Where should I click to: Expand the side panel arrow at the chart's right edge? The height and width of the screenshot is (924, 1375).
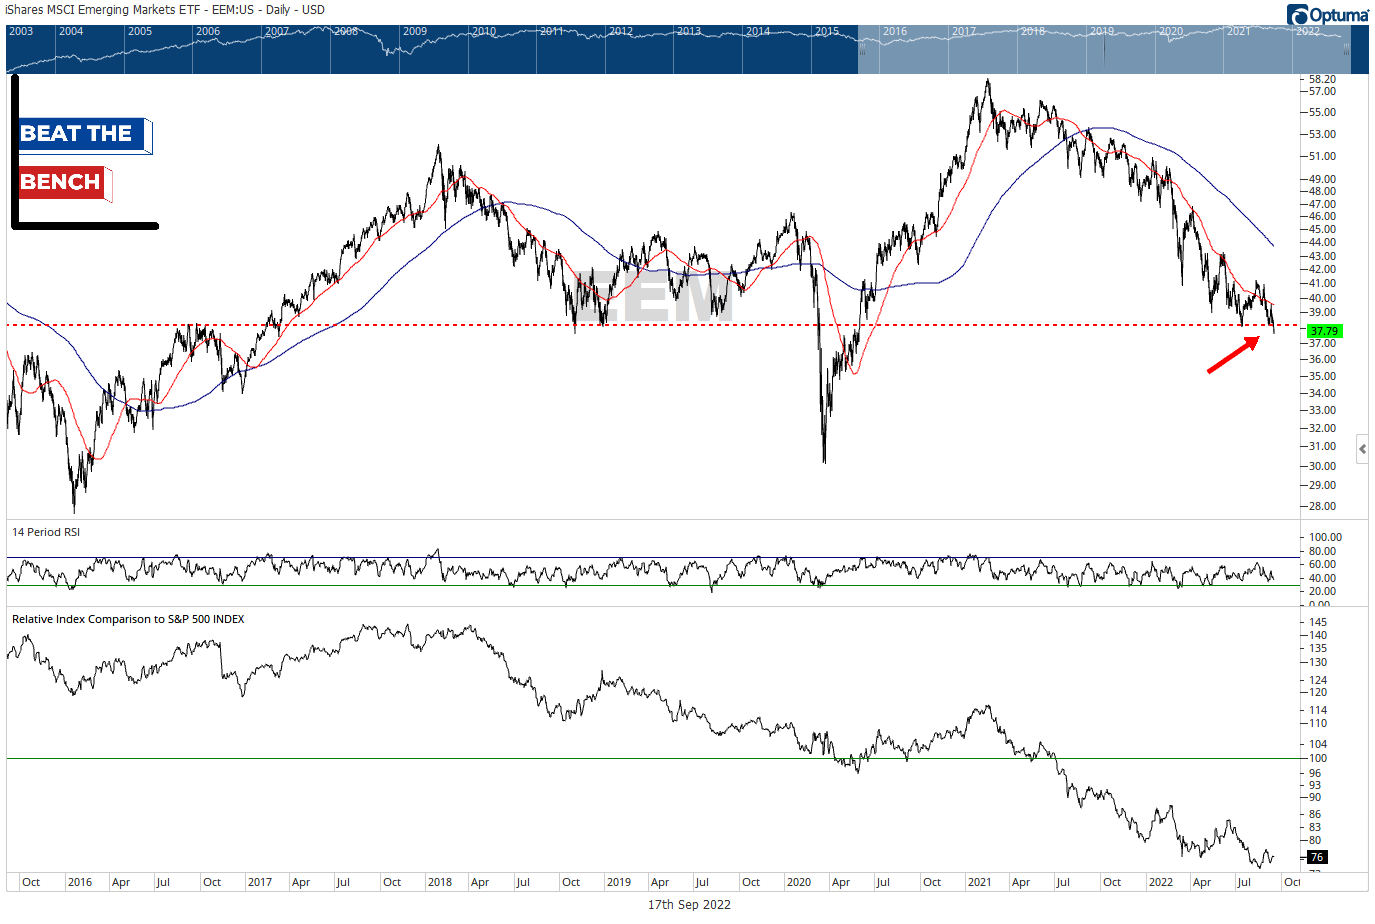[x=1362, y=449]
